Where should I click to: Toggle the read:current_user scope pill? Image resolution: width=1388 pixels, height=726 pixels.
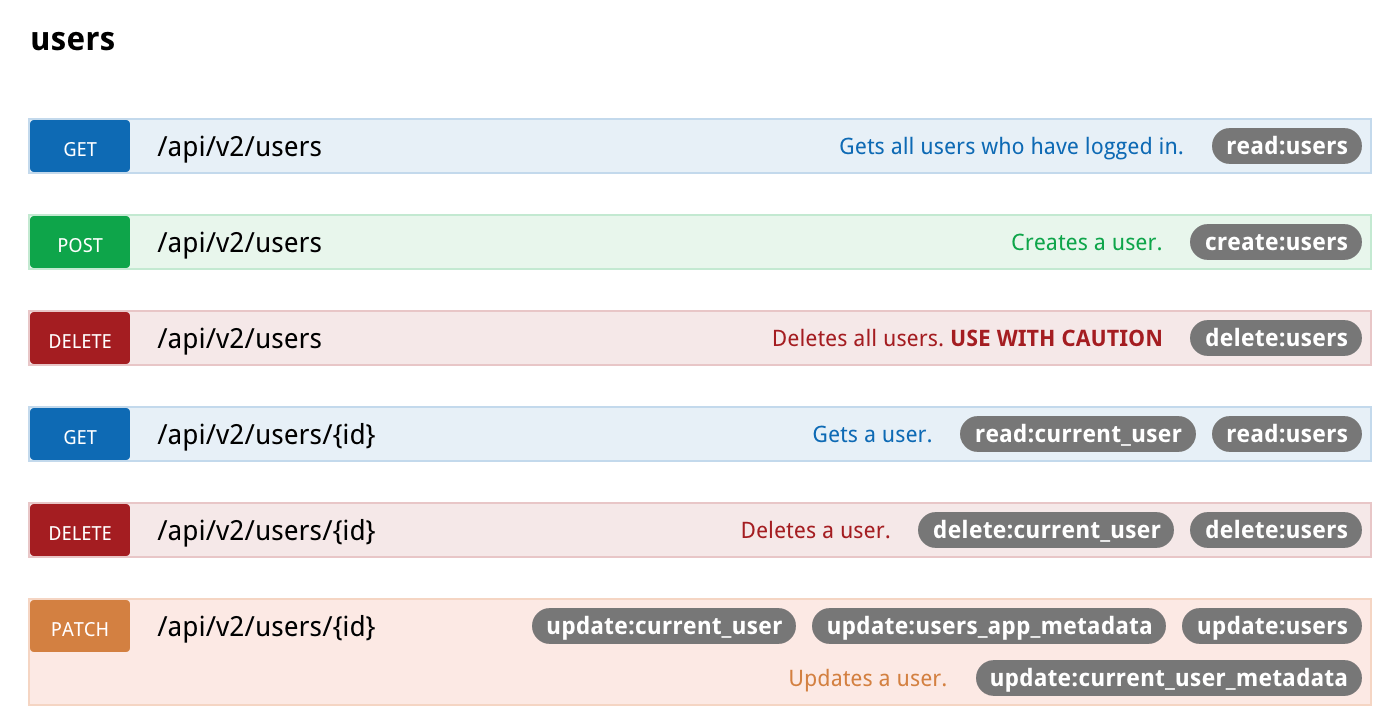pyautogui.click(x=1077, y=434)
